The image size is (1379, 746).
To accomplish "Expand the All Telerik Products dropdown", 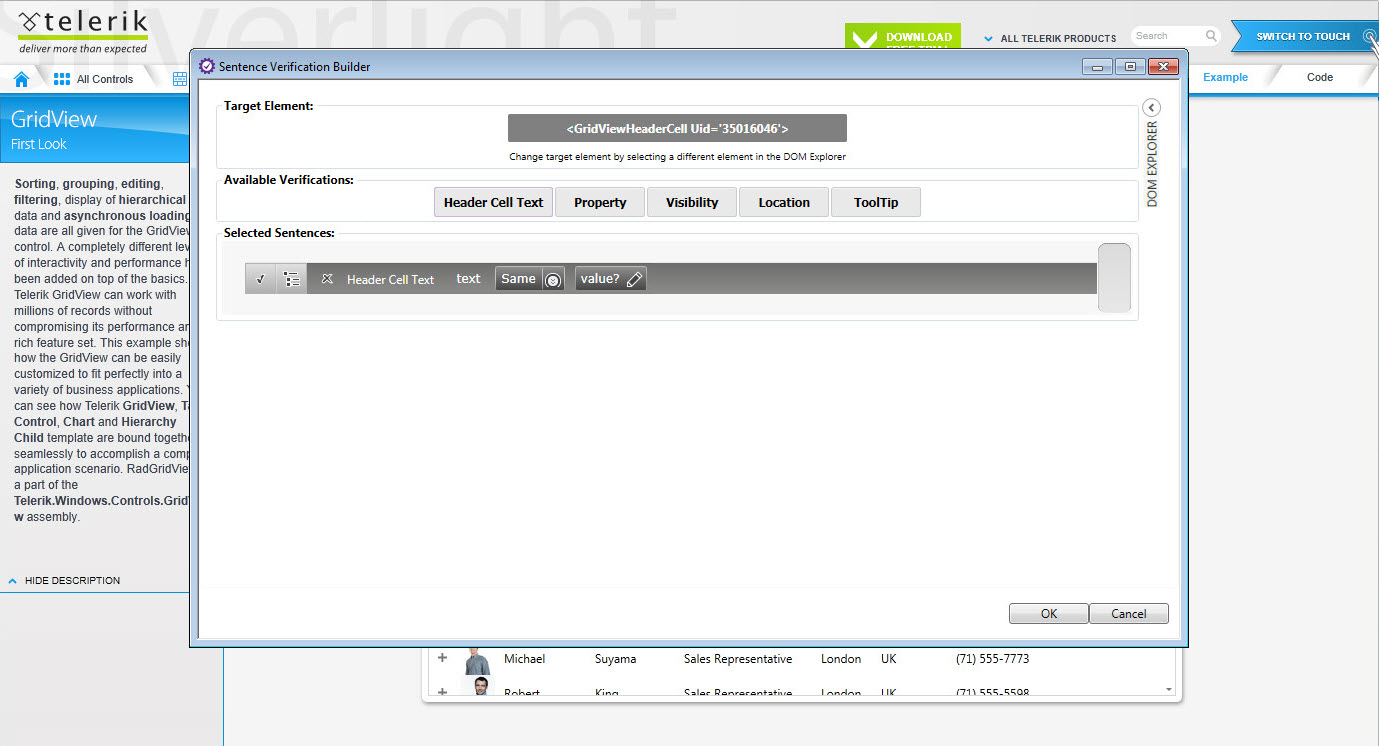I will click(x=1050, y=38).
